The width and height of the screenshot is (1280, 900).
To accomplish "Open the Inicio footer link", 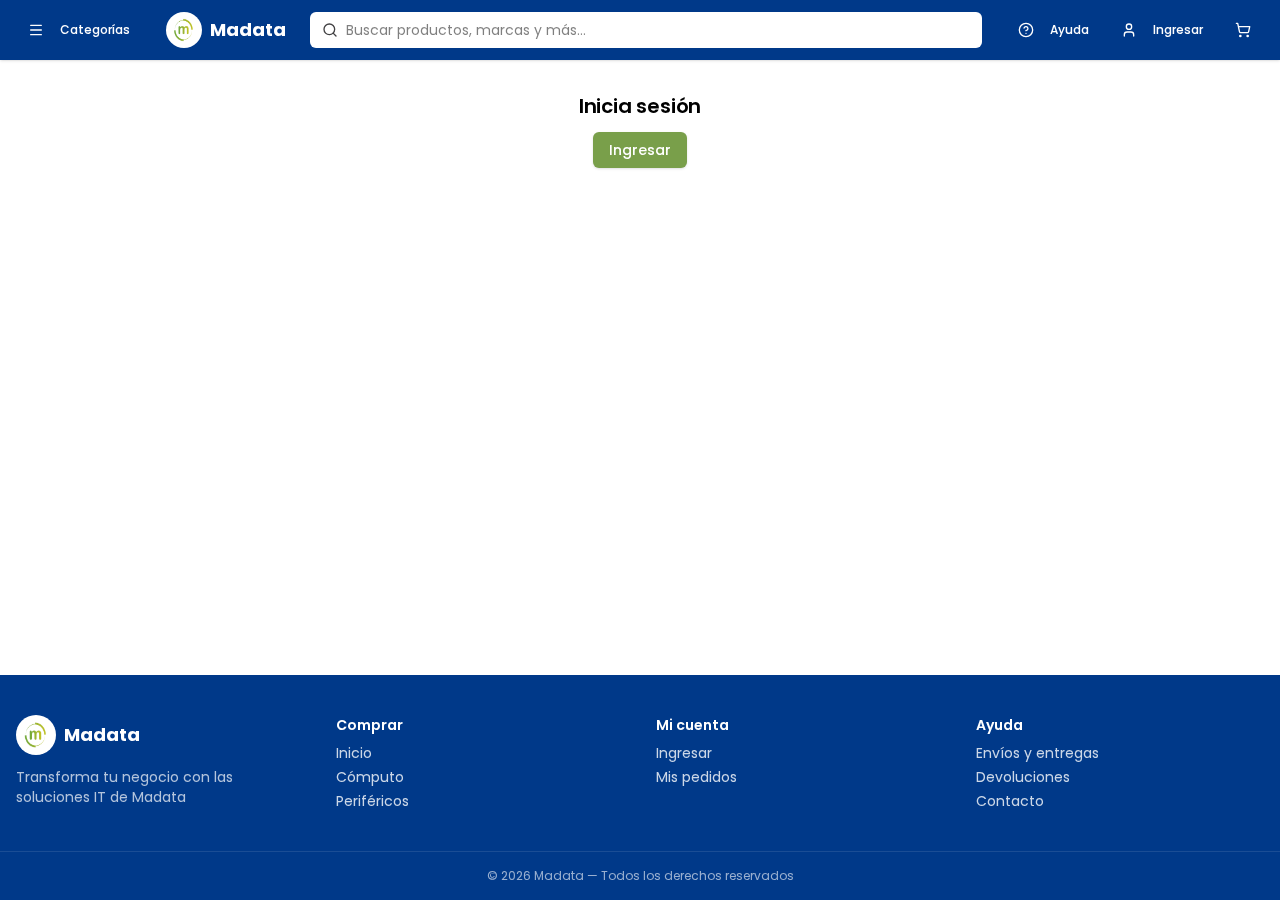I will [x=354, y=753].
